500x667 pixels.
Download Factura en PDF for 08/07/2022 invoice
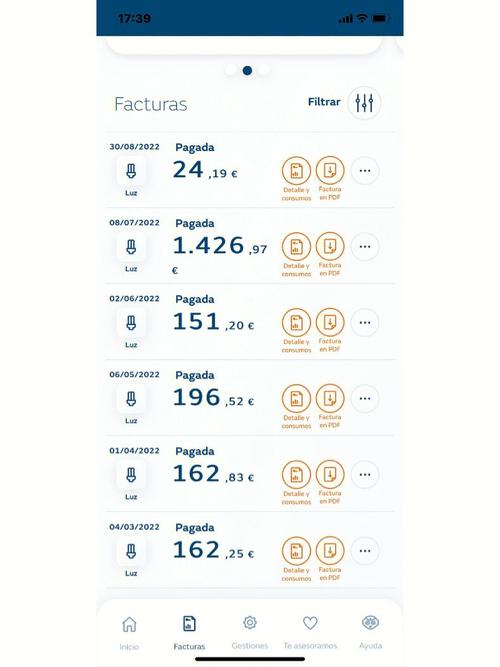330,246
